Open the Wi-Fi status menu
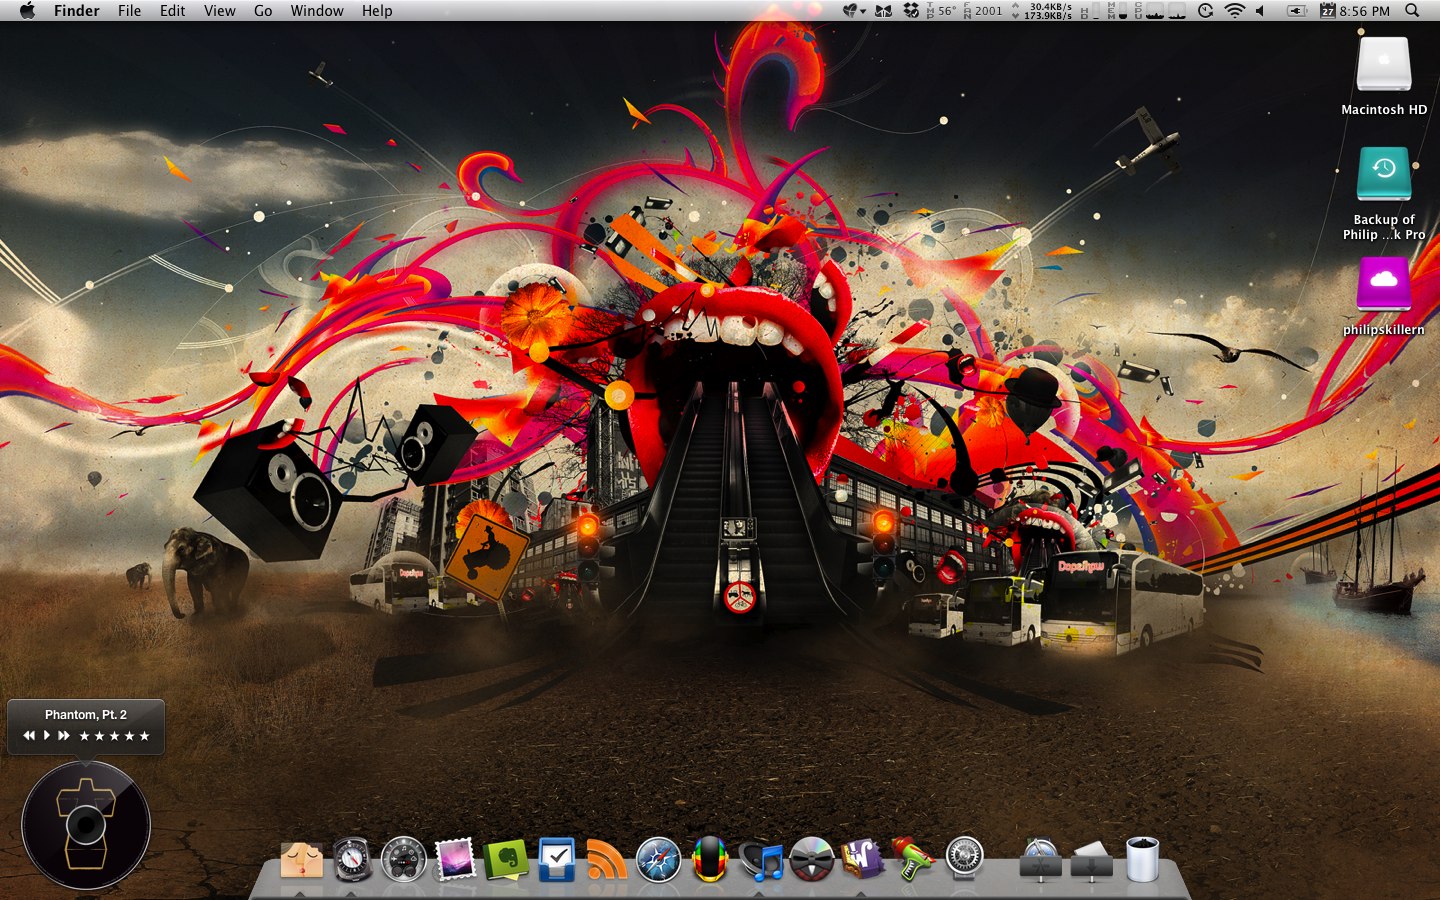Screen dimensions: 1440x900 pos(1235,11)
